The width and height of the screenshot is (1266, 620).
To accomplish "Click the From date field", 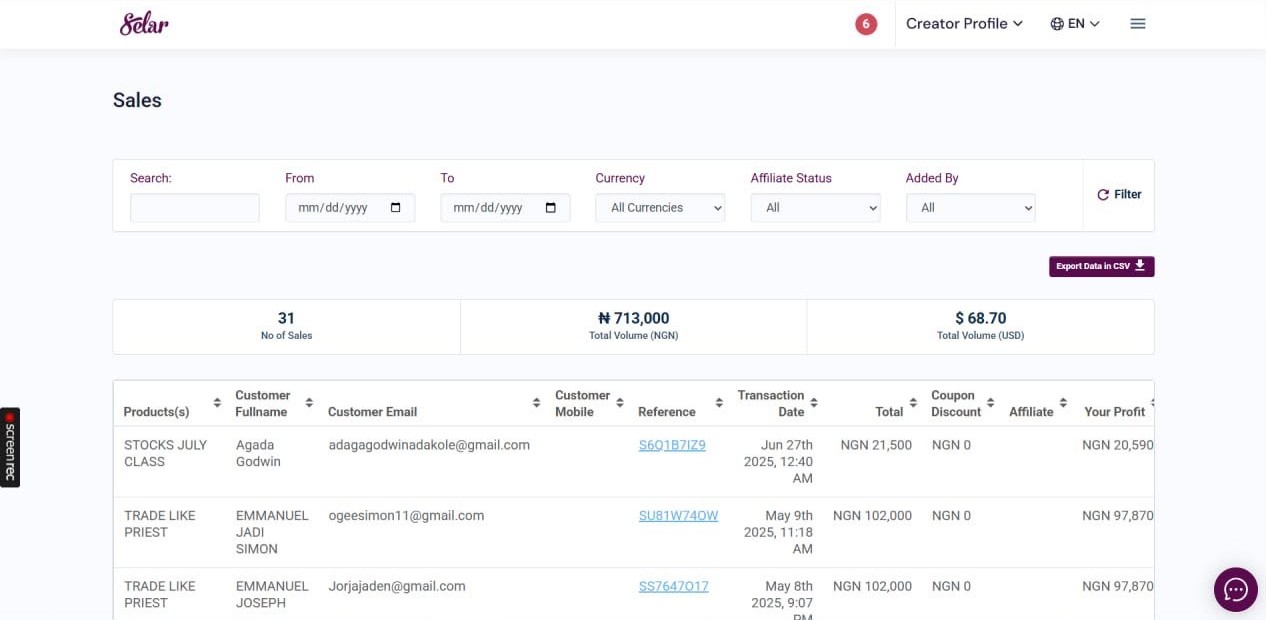I will coord(350,208).
